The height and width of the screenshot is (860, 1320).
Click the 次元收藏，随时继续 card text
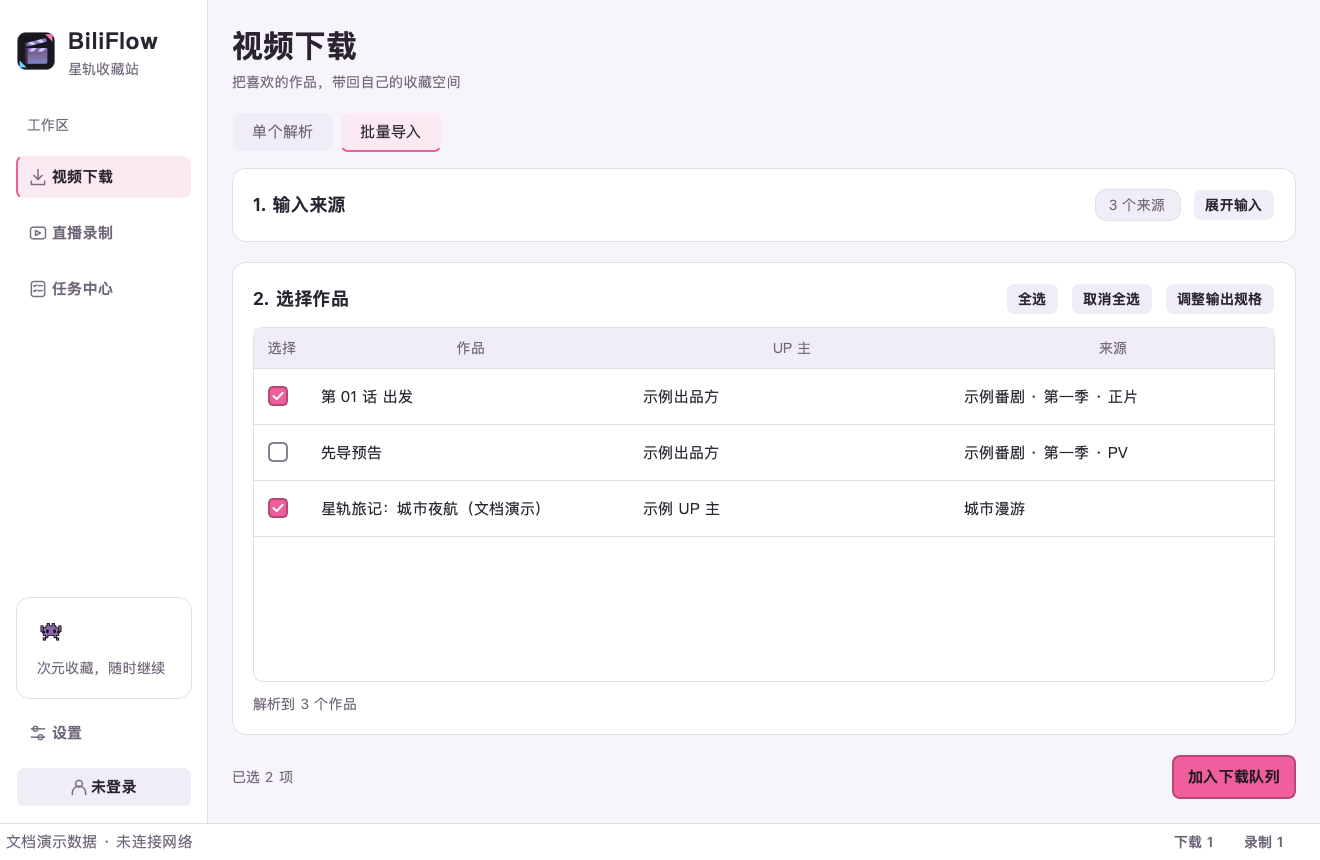(101, 668)
